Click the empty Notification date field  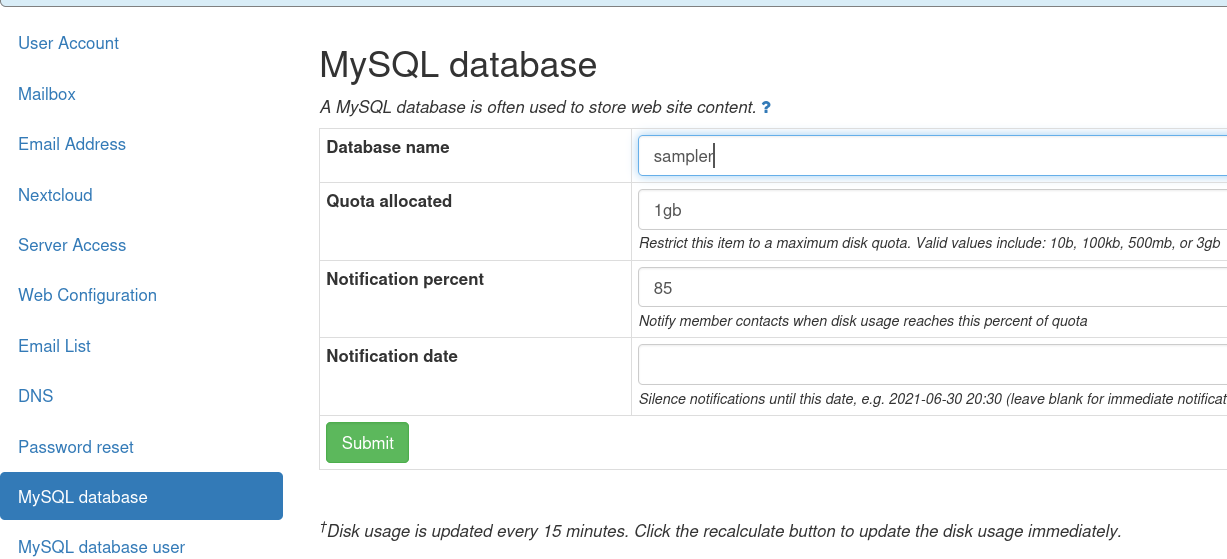(x=932, y=365)
